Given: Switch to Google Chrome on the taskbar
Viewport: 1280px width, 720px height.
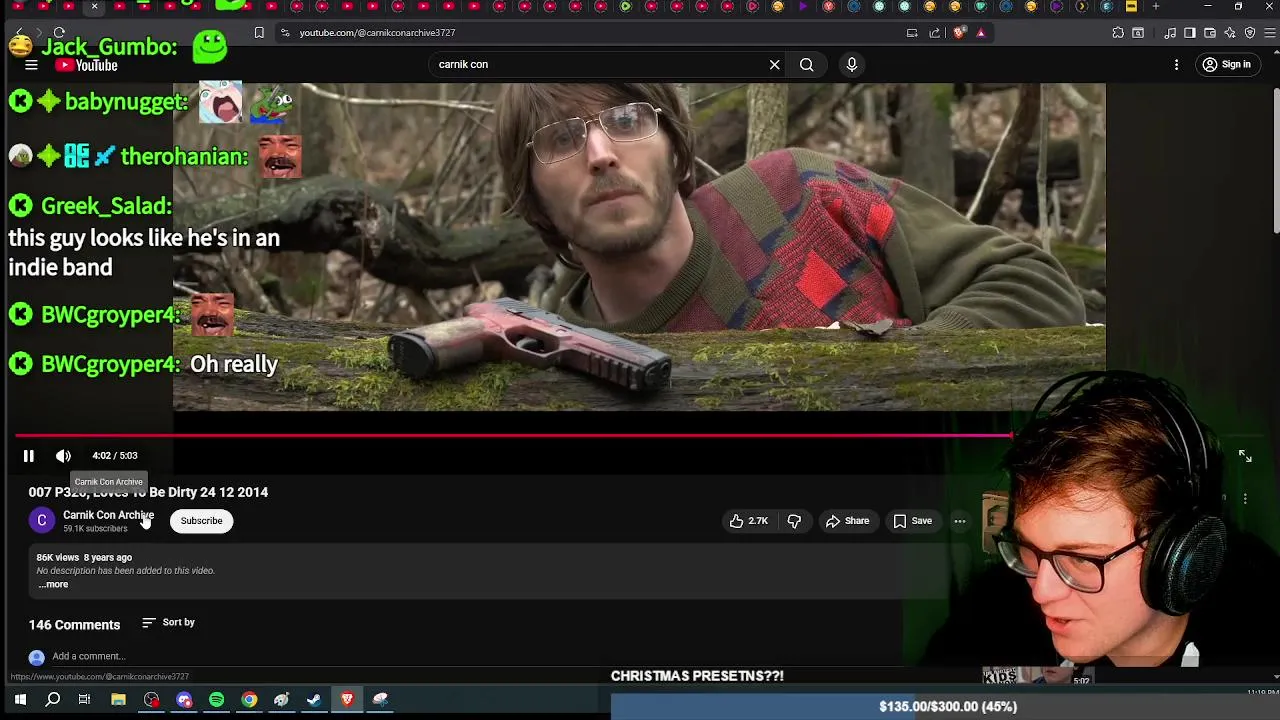Looking at the screenshot, I should (249, 700).
